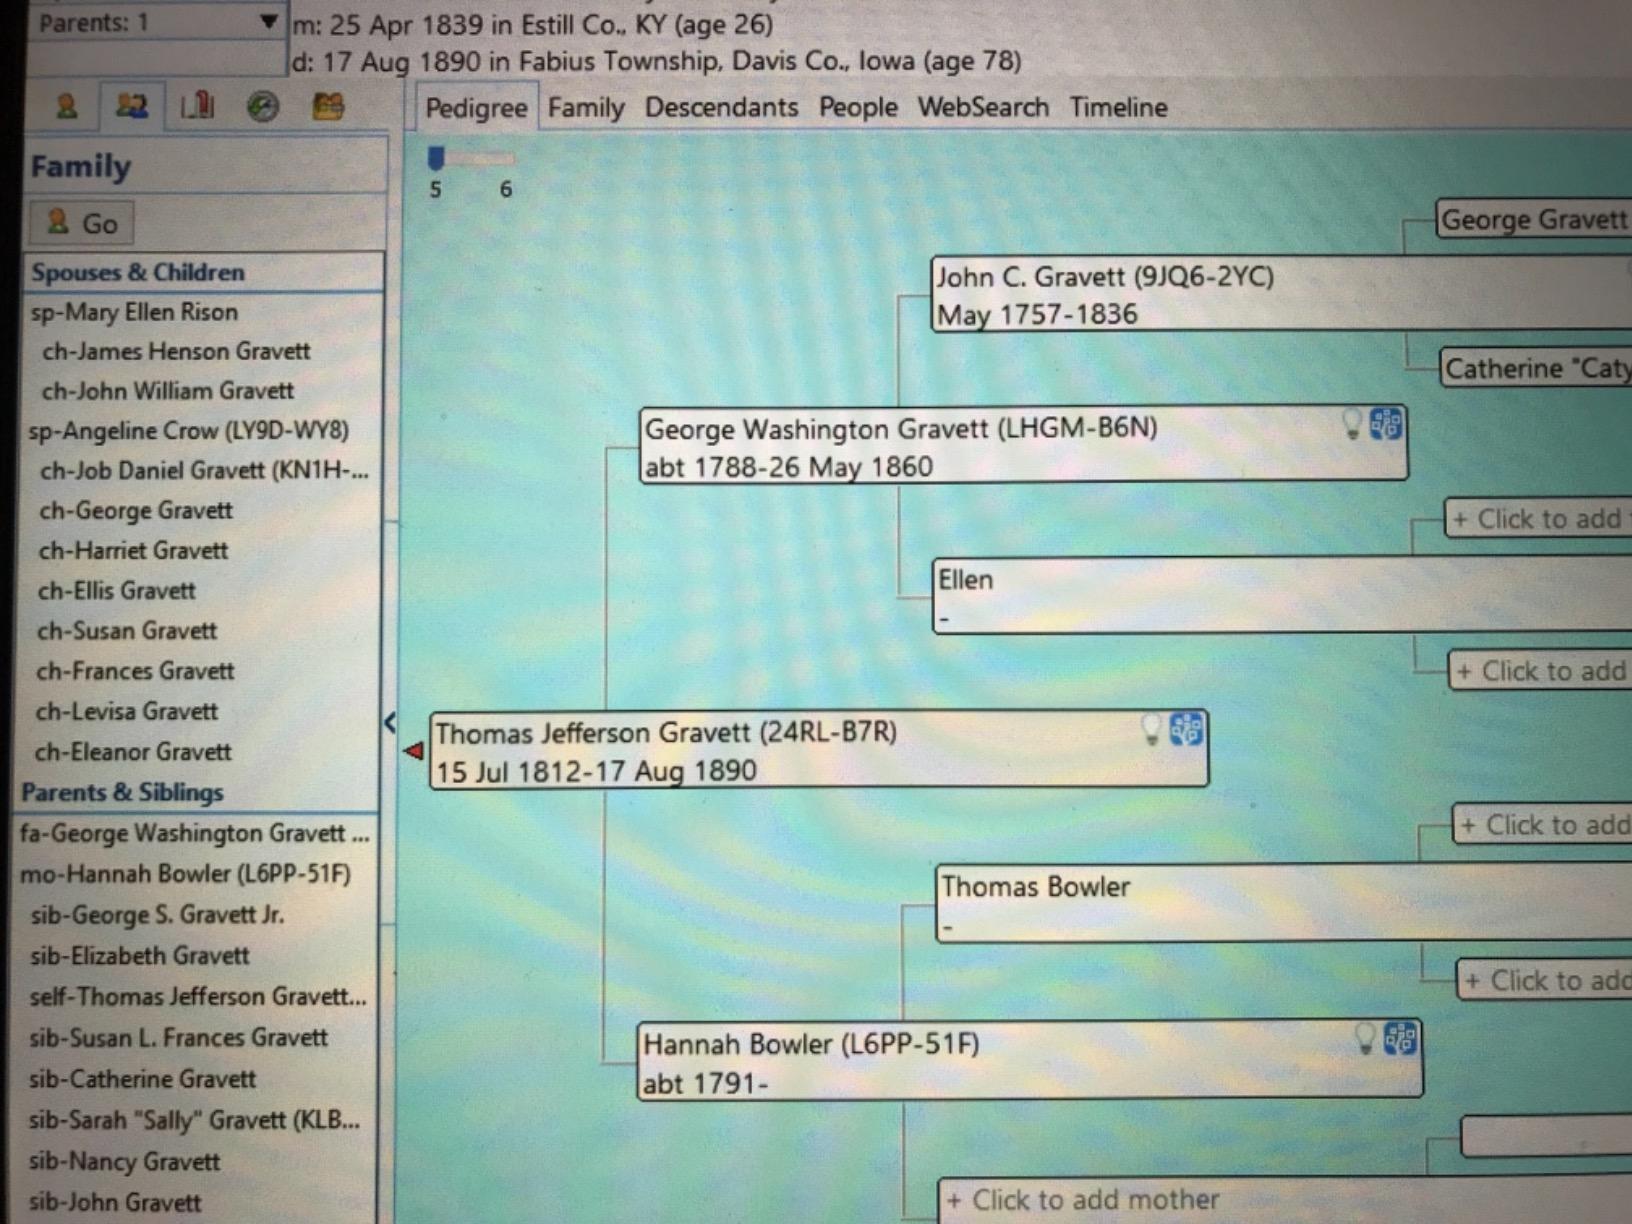Select the top George Gravett pedigree box
The image size is (1632, 1224).
tap(1535, 219)
